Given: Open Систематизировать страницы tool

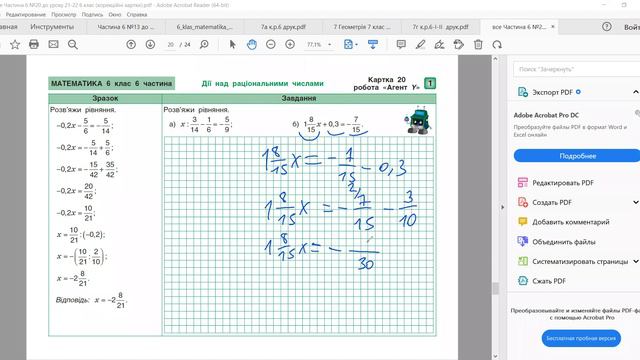Looking at the screenshot, I should pyautogui.click(x=580, y=262).
